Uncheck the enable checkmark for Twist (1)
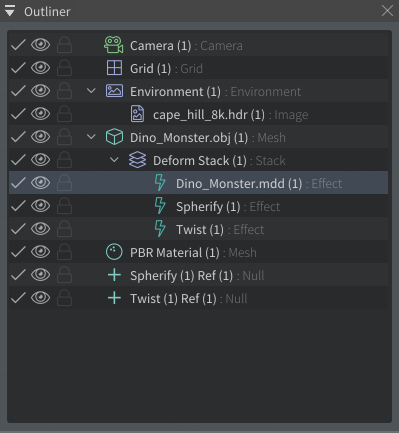Viewport: 399px width, 433px height. [x=18, y=229]
